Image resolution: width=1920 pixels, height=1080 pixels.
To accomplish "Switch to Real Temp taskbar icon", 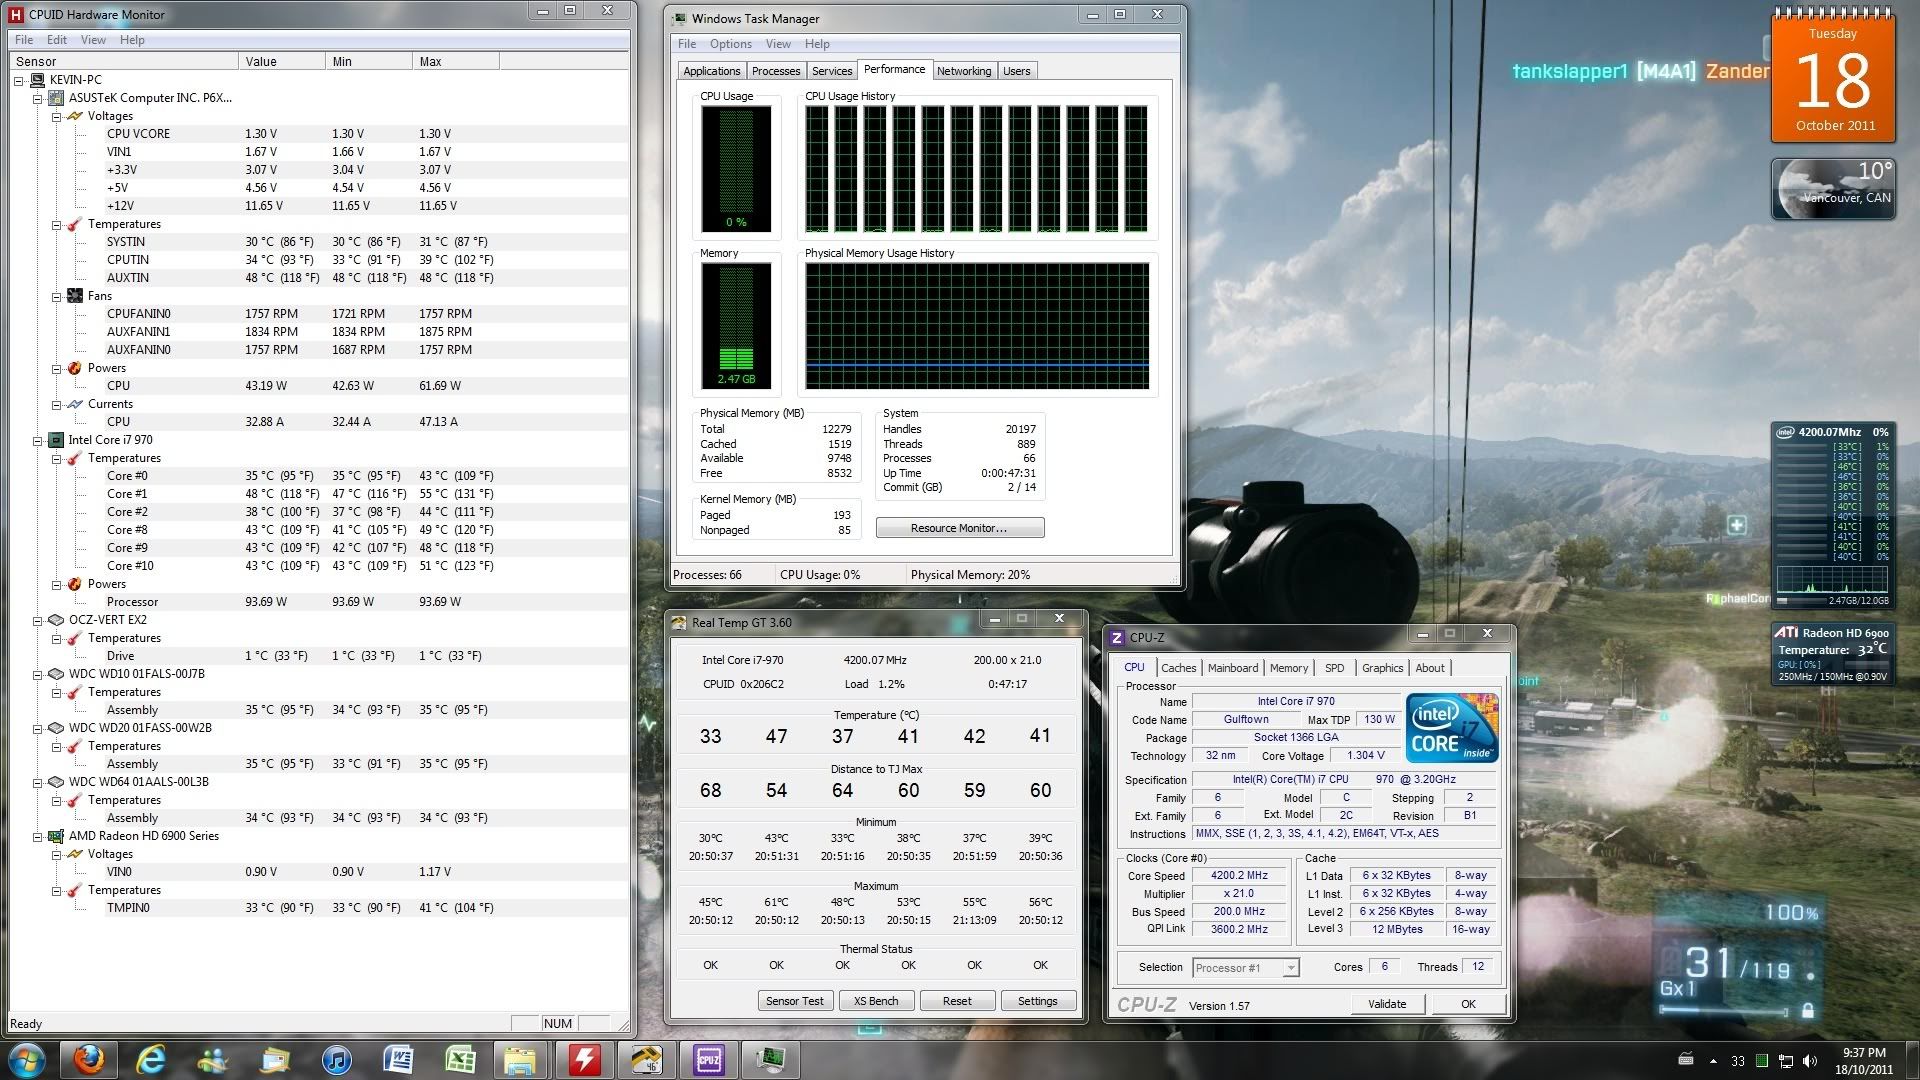I will click(x=646, y=1059).
